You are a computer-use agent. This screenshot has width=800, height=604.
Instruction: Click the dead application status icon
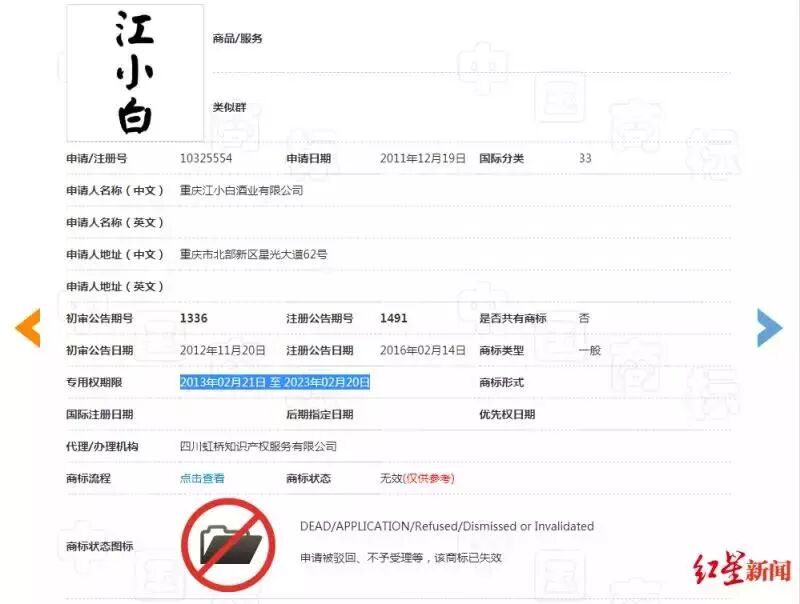tap(228, 546)
